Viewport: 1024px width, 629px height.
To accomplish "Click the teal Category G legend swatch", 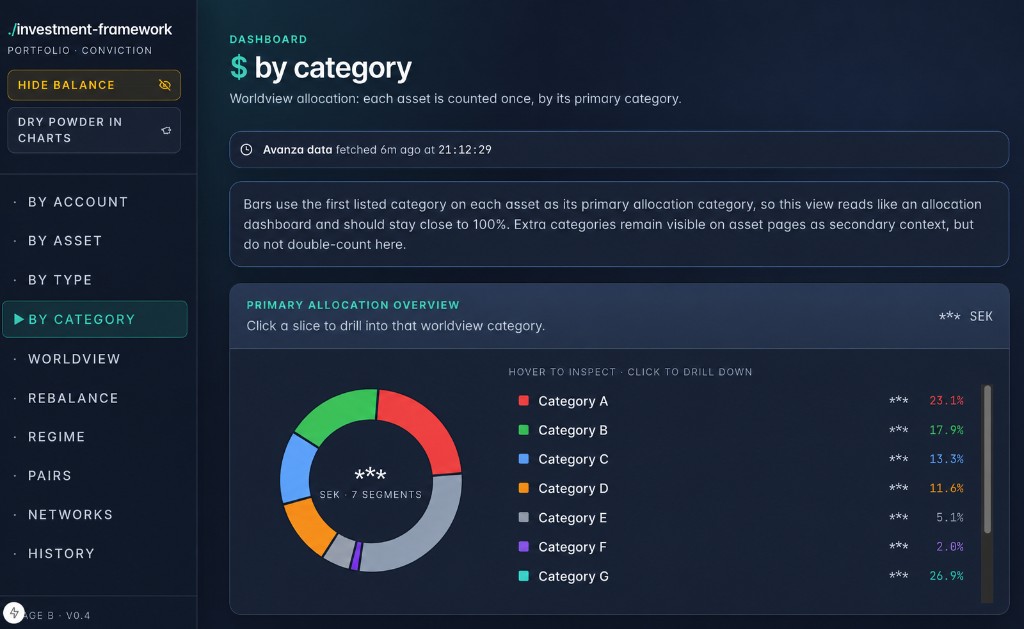I will (x=523, y=575).
